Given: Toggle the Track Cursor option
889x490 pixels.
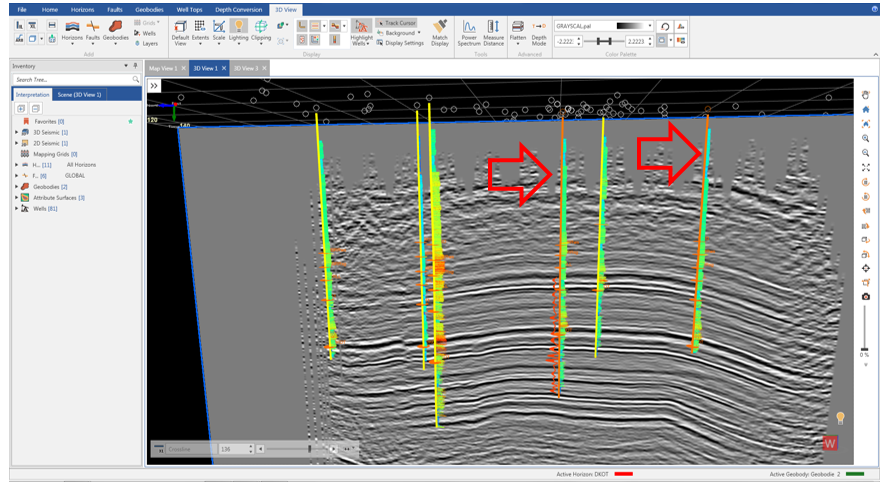Looking at the screenshot, I should click(396, 23).
